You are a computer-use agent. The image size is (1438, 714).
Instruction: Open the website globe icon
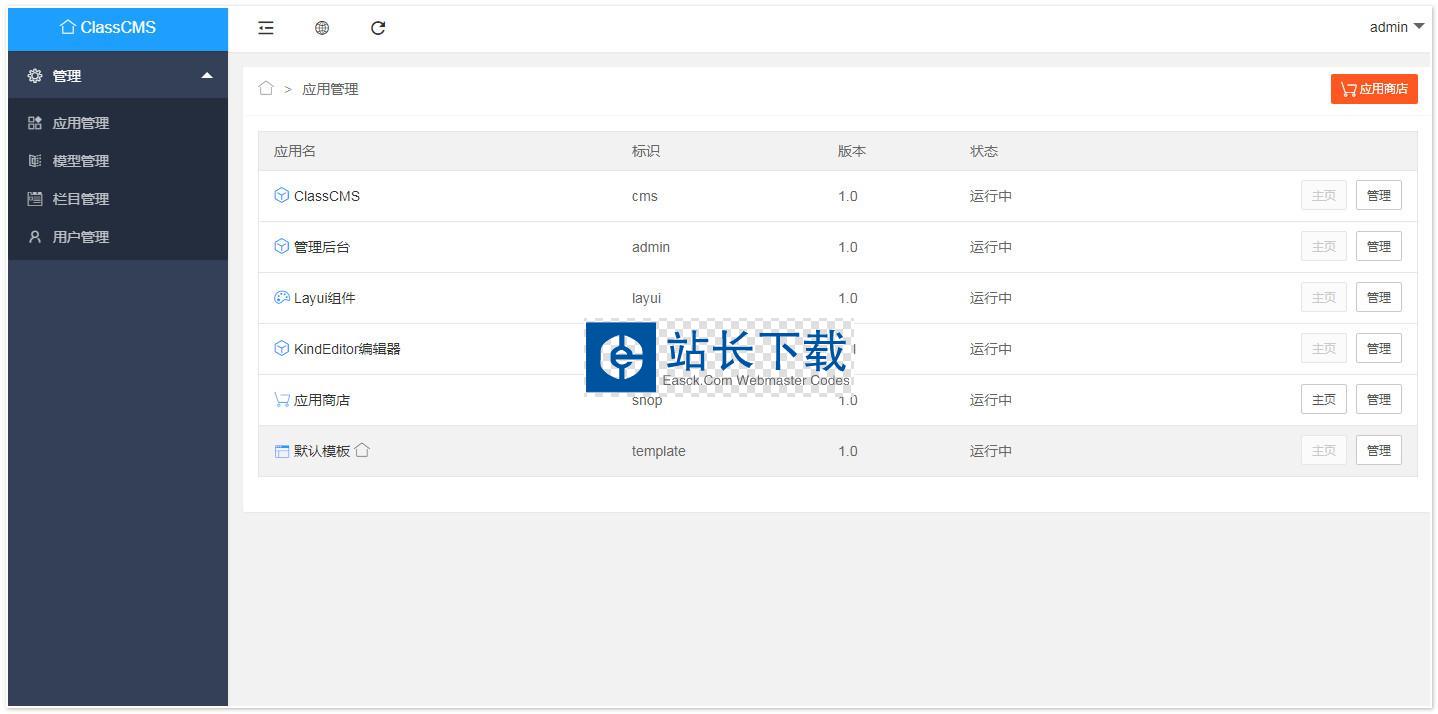[322, 28]
